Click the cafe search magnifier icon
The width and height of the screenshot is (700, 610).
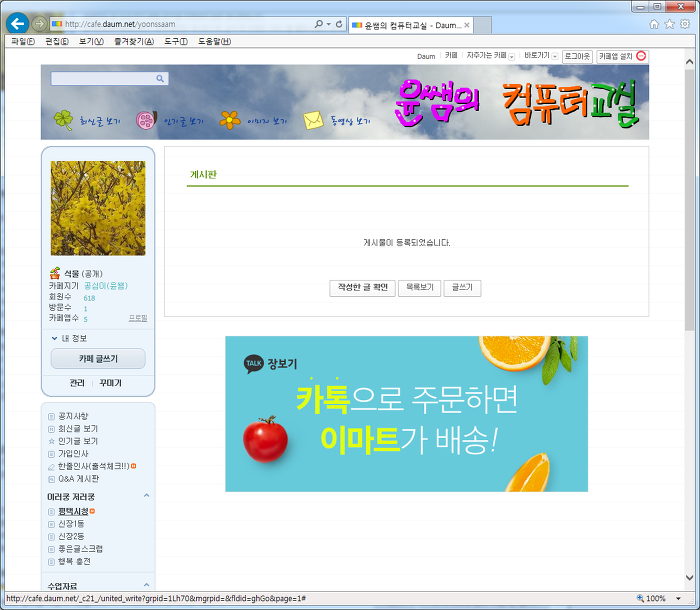[160, 79]
